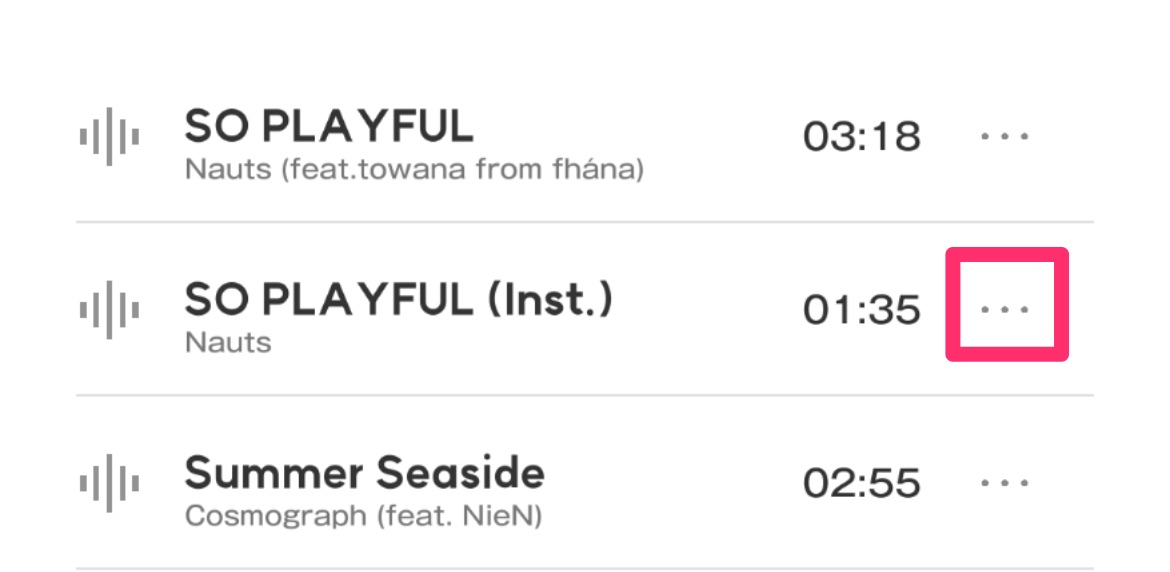
Task: Click artist Cosmograph (feat. NieN)
Action: (x=363, y=517)
